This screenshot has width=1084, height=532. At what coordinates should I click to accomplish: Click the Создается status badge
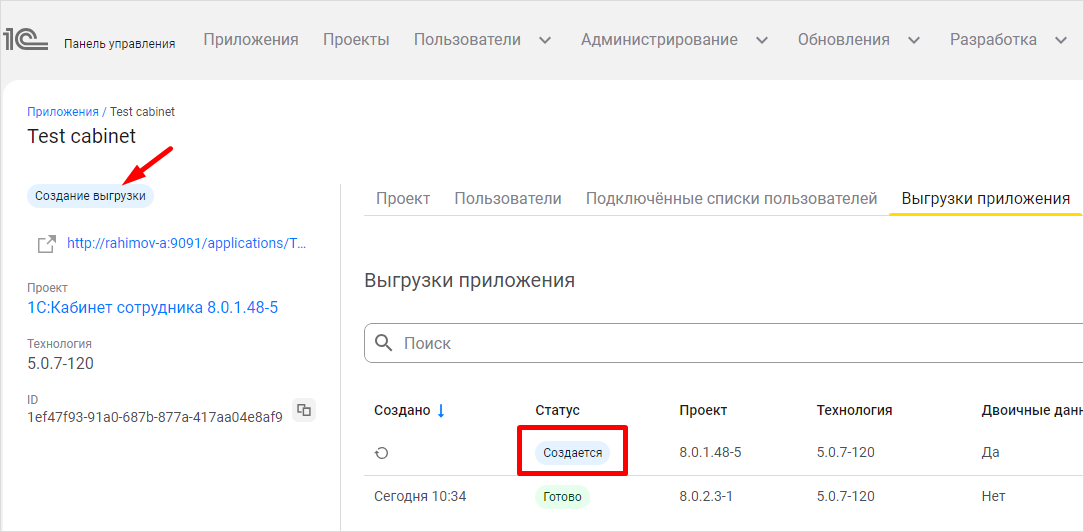pos(572,453)
